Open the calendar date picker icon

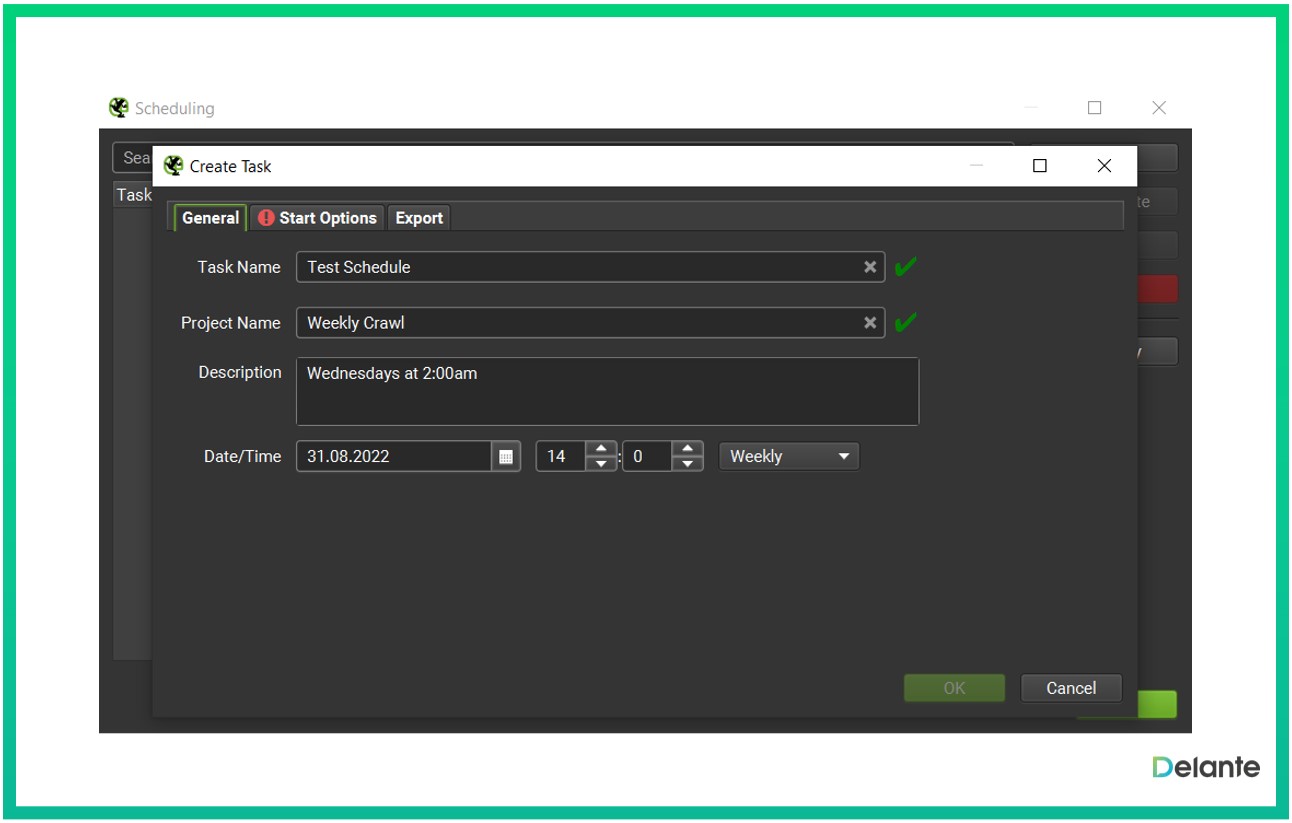[506, 457]
